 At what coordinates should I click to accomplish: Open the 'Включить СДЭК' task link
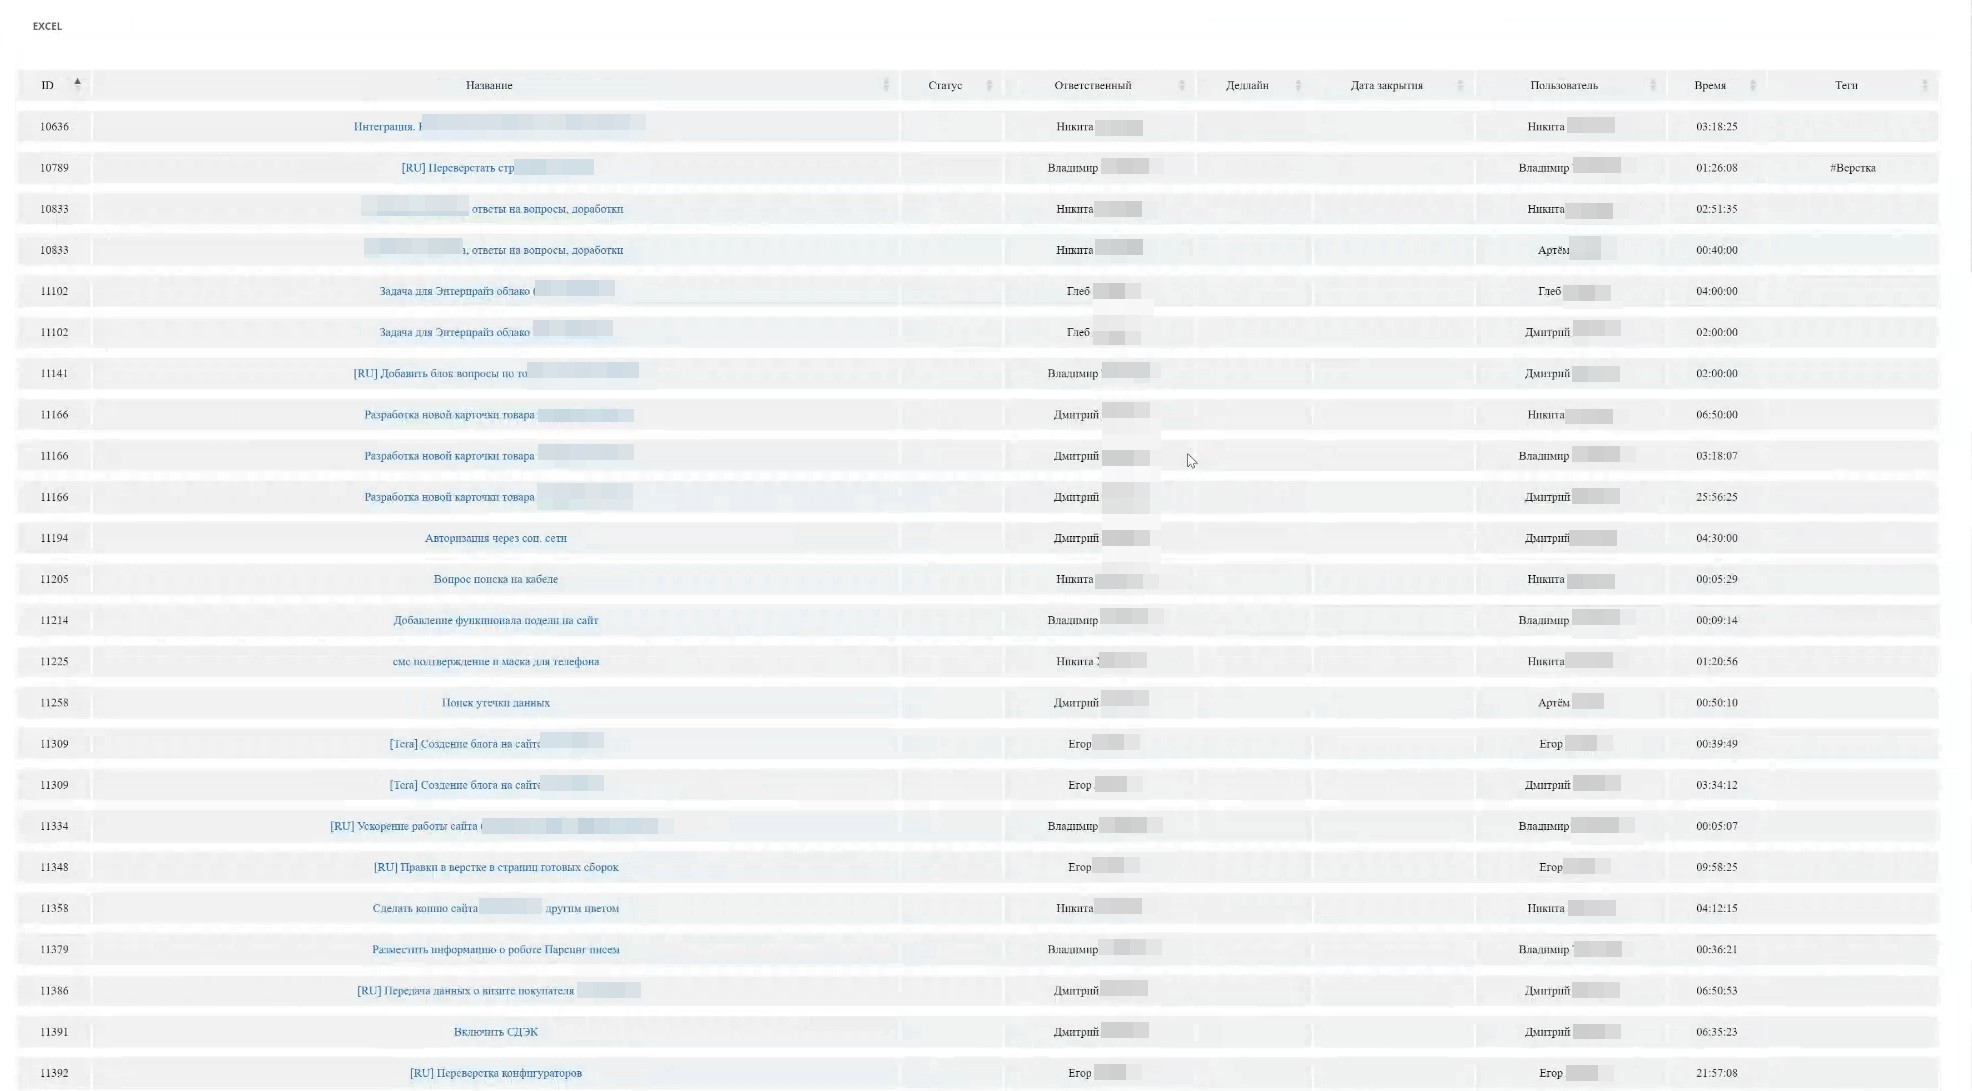495,1032
